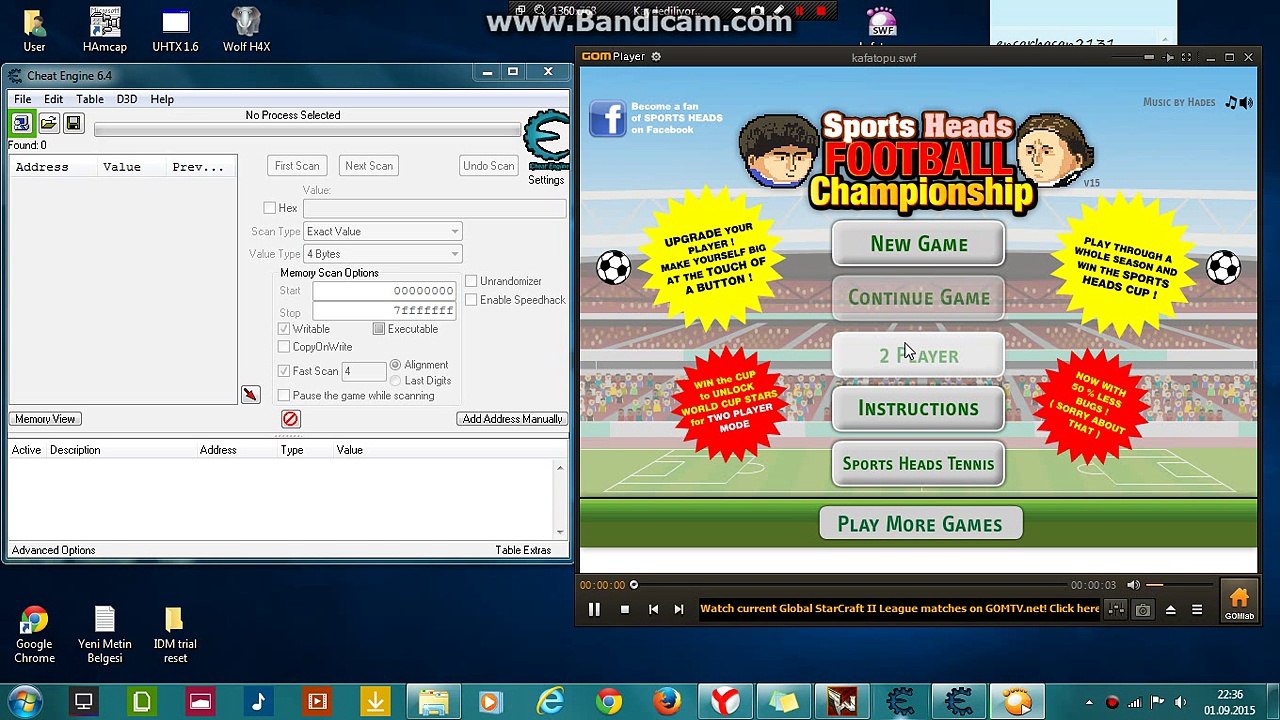This screenshot has height=720, width=1280.
Task: Enable the Unrandomizer checkbox
Action: coord(471,281)
